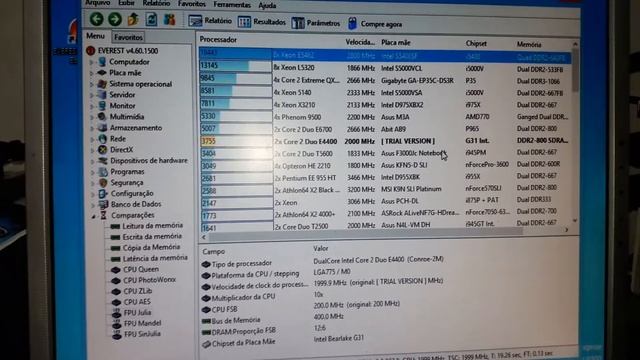Switch to the Menu tab
640x360 pixels.
95,36
